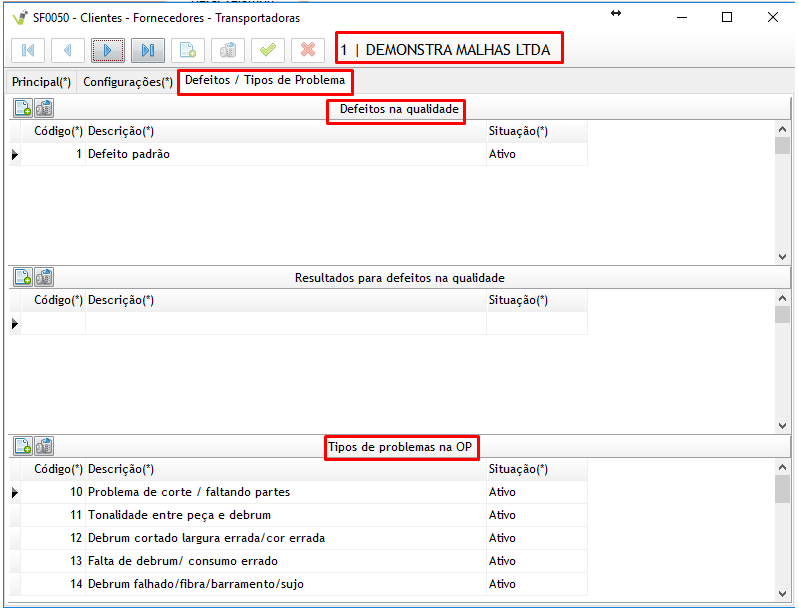798x609 pixels.
Task: Minimize the SF0050 window
Action: (682, 17)
